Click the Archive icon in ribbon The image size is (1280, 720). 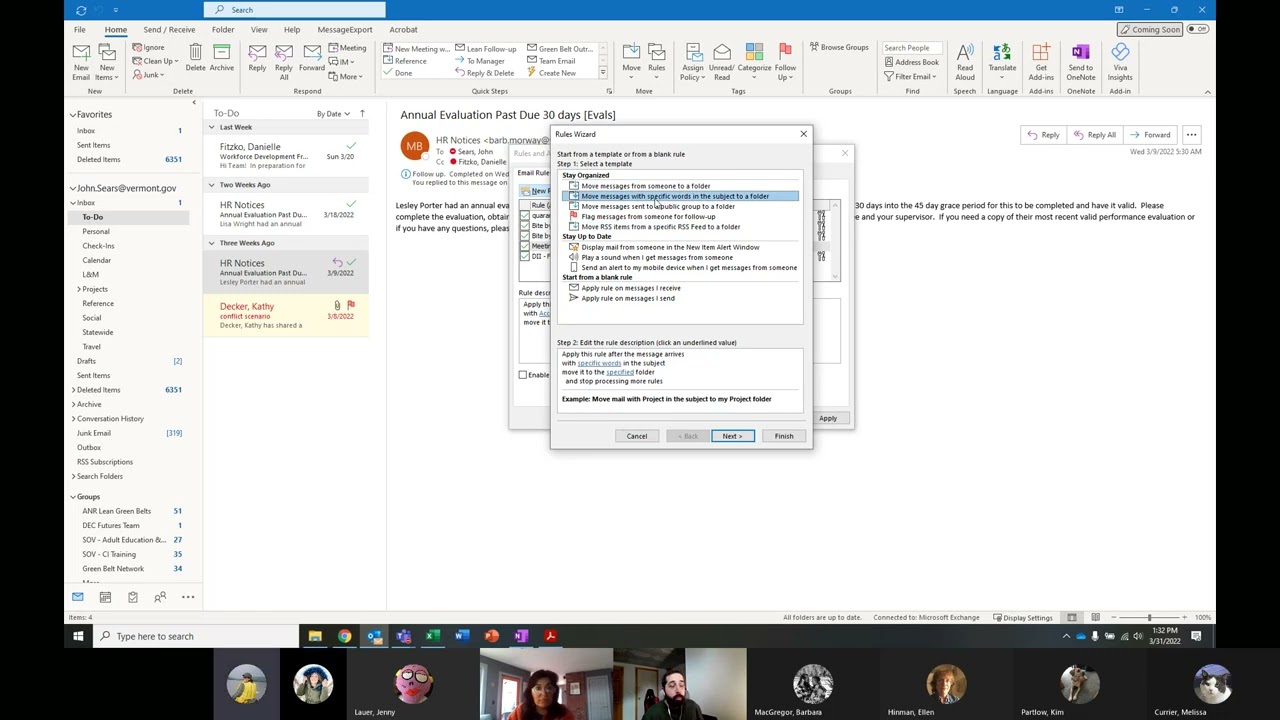tap(222, 58)
